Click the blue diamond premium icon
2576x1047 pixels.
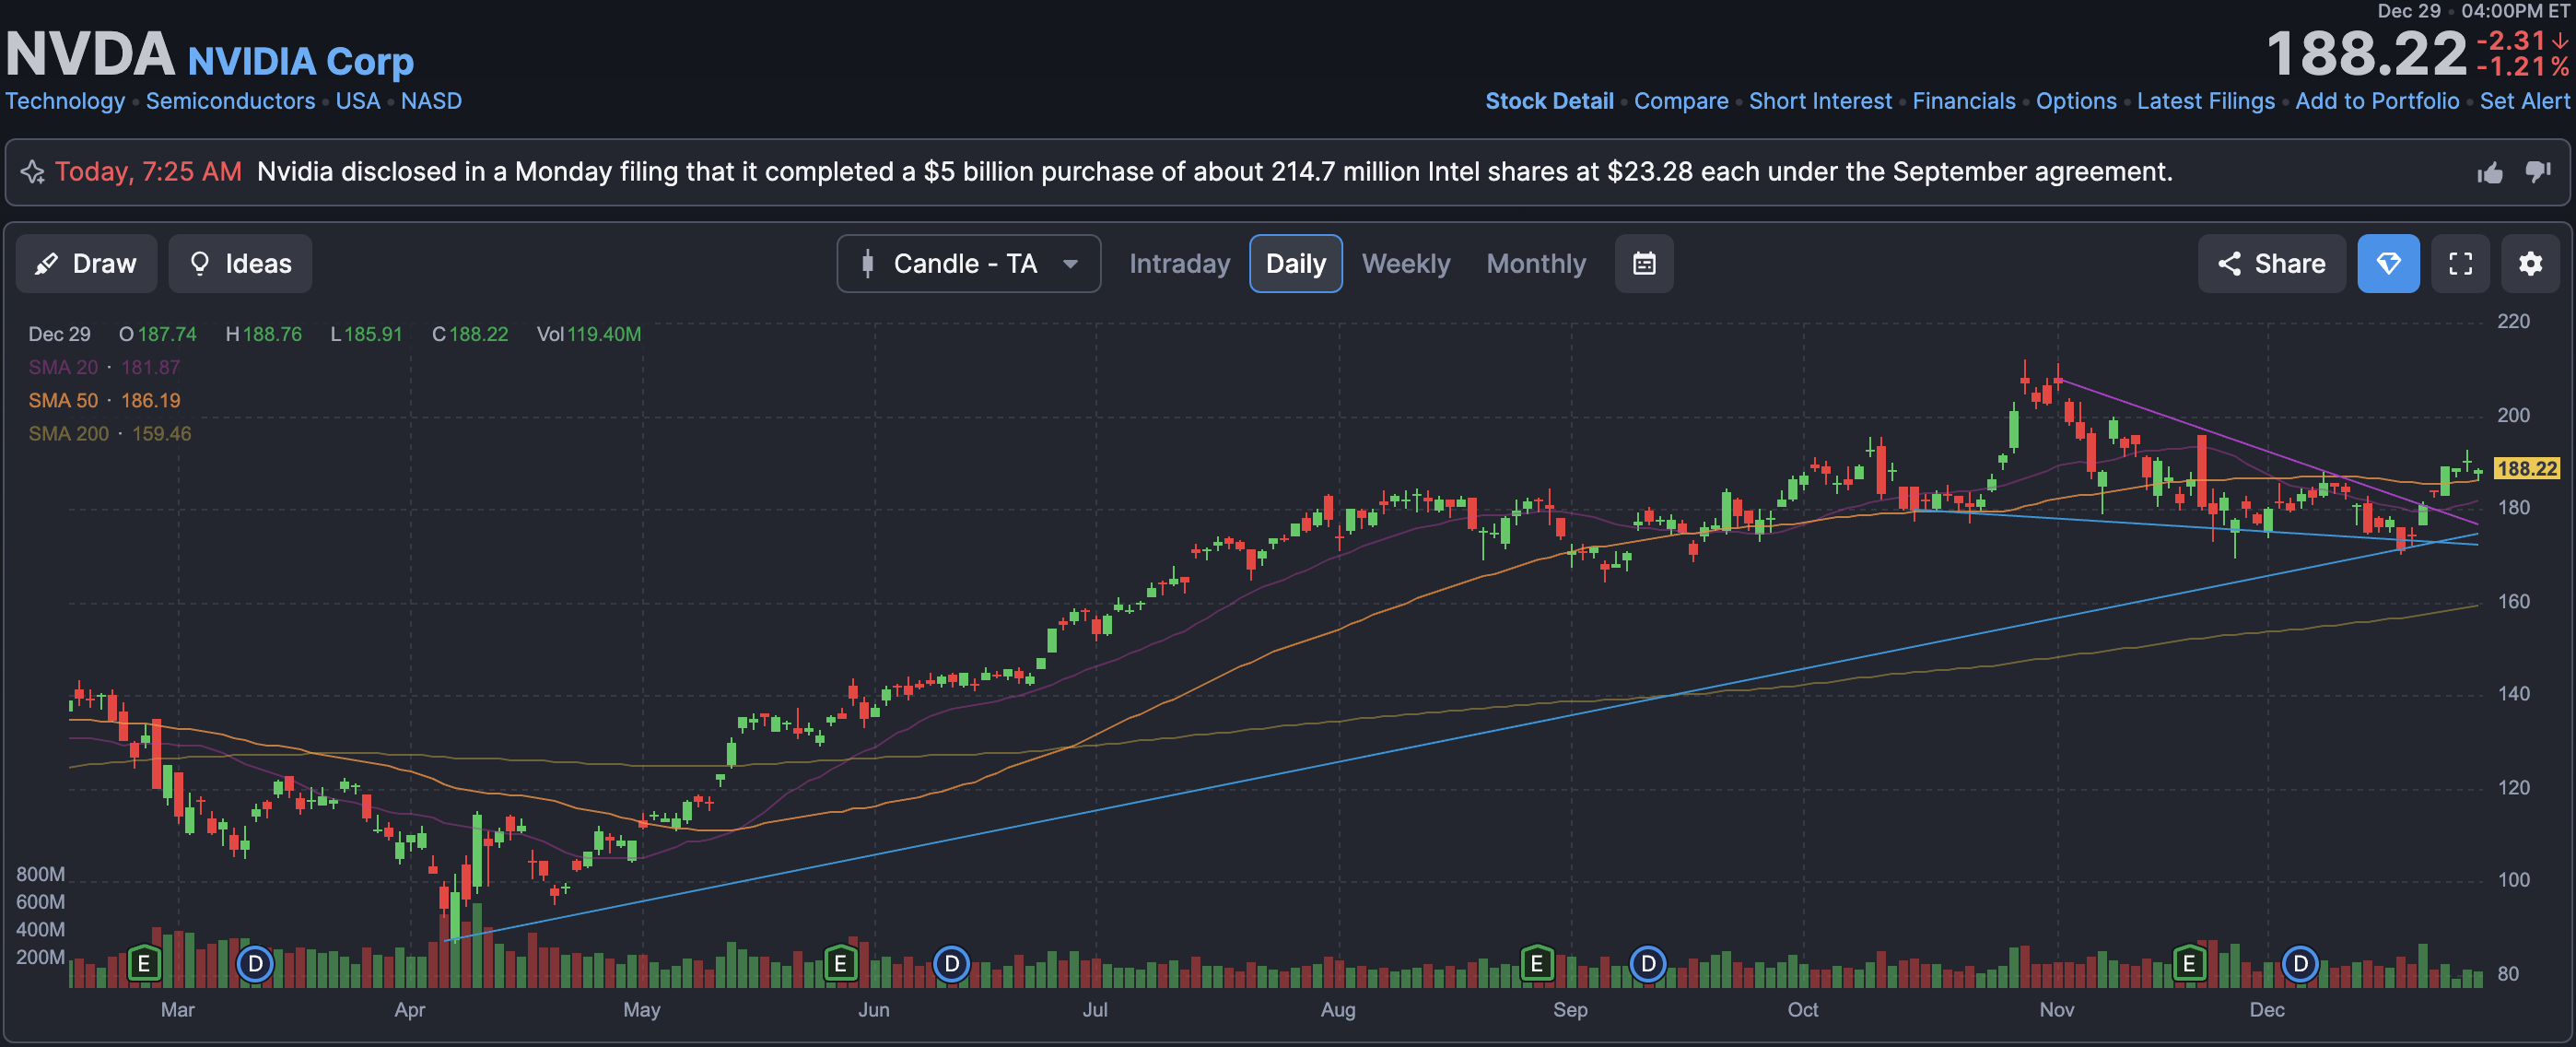click(2387, 264)
